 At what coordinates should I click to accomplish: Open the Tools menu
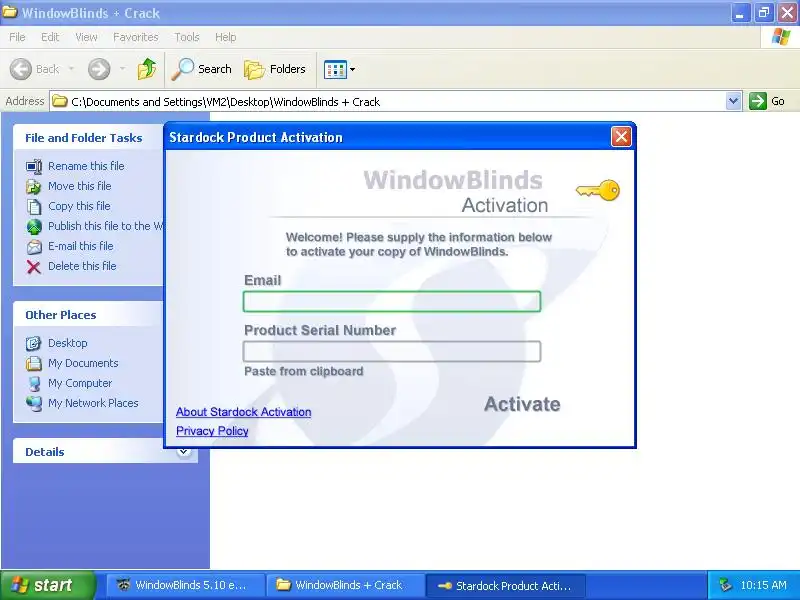coord(187,37)
